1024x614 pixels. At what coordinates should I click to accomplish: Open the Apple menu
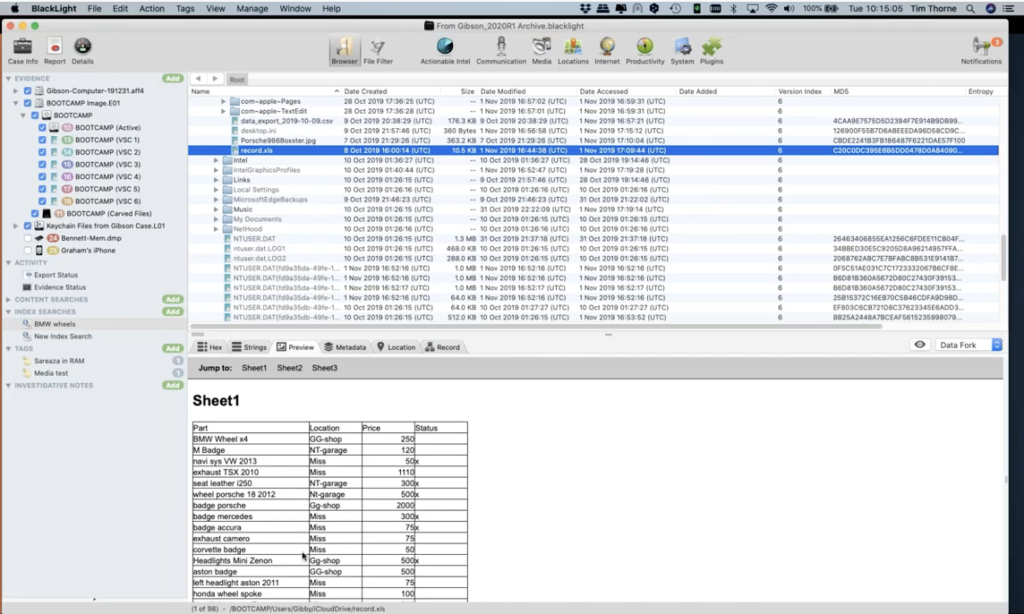pos(14,8)
